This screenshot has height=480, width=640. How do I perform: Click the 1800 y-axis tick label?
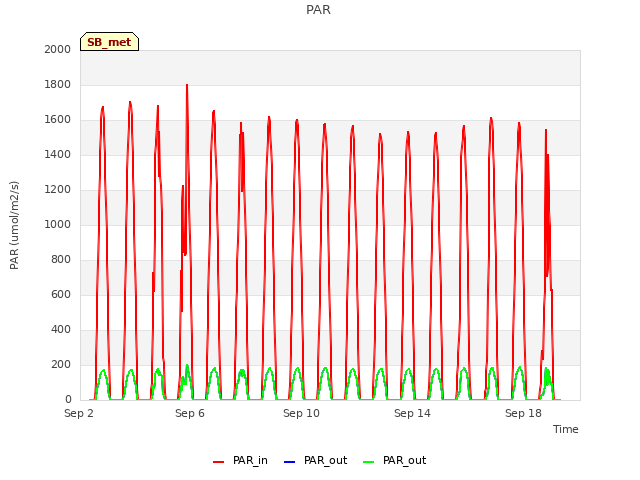(58, 84)
